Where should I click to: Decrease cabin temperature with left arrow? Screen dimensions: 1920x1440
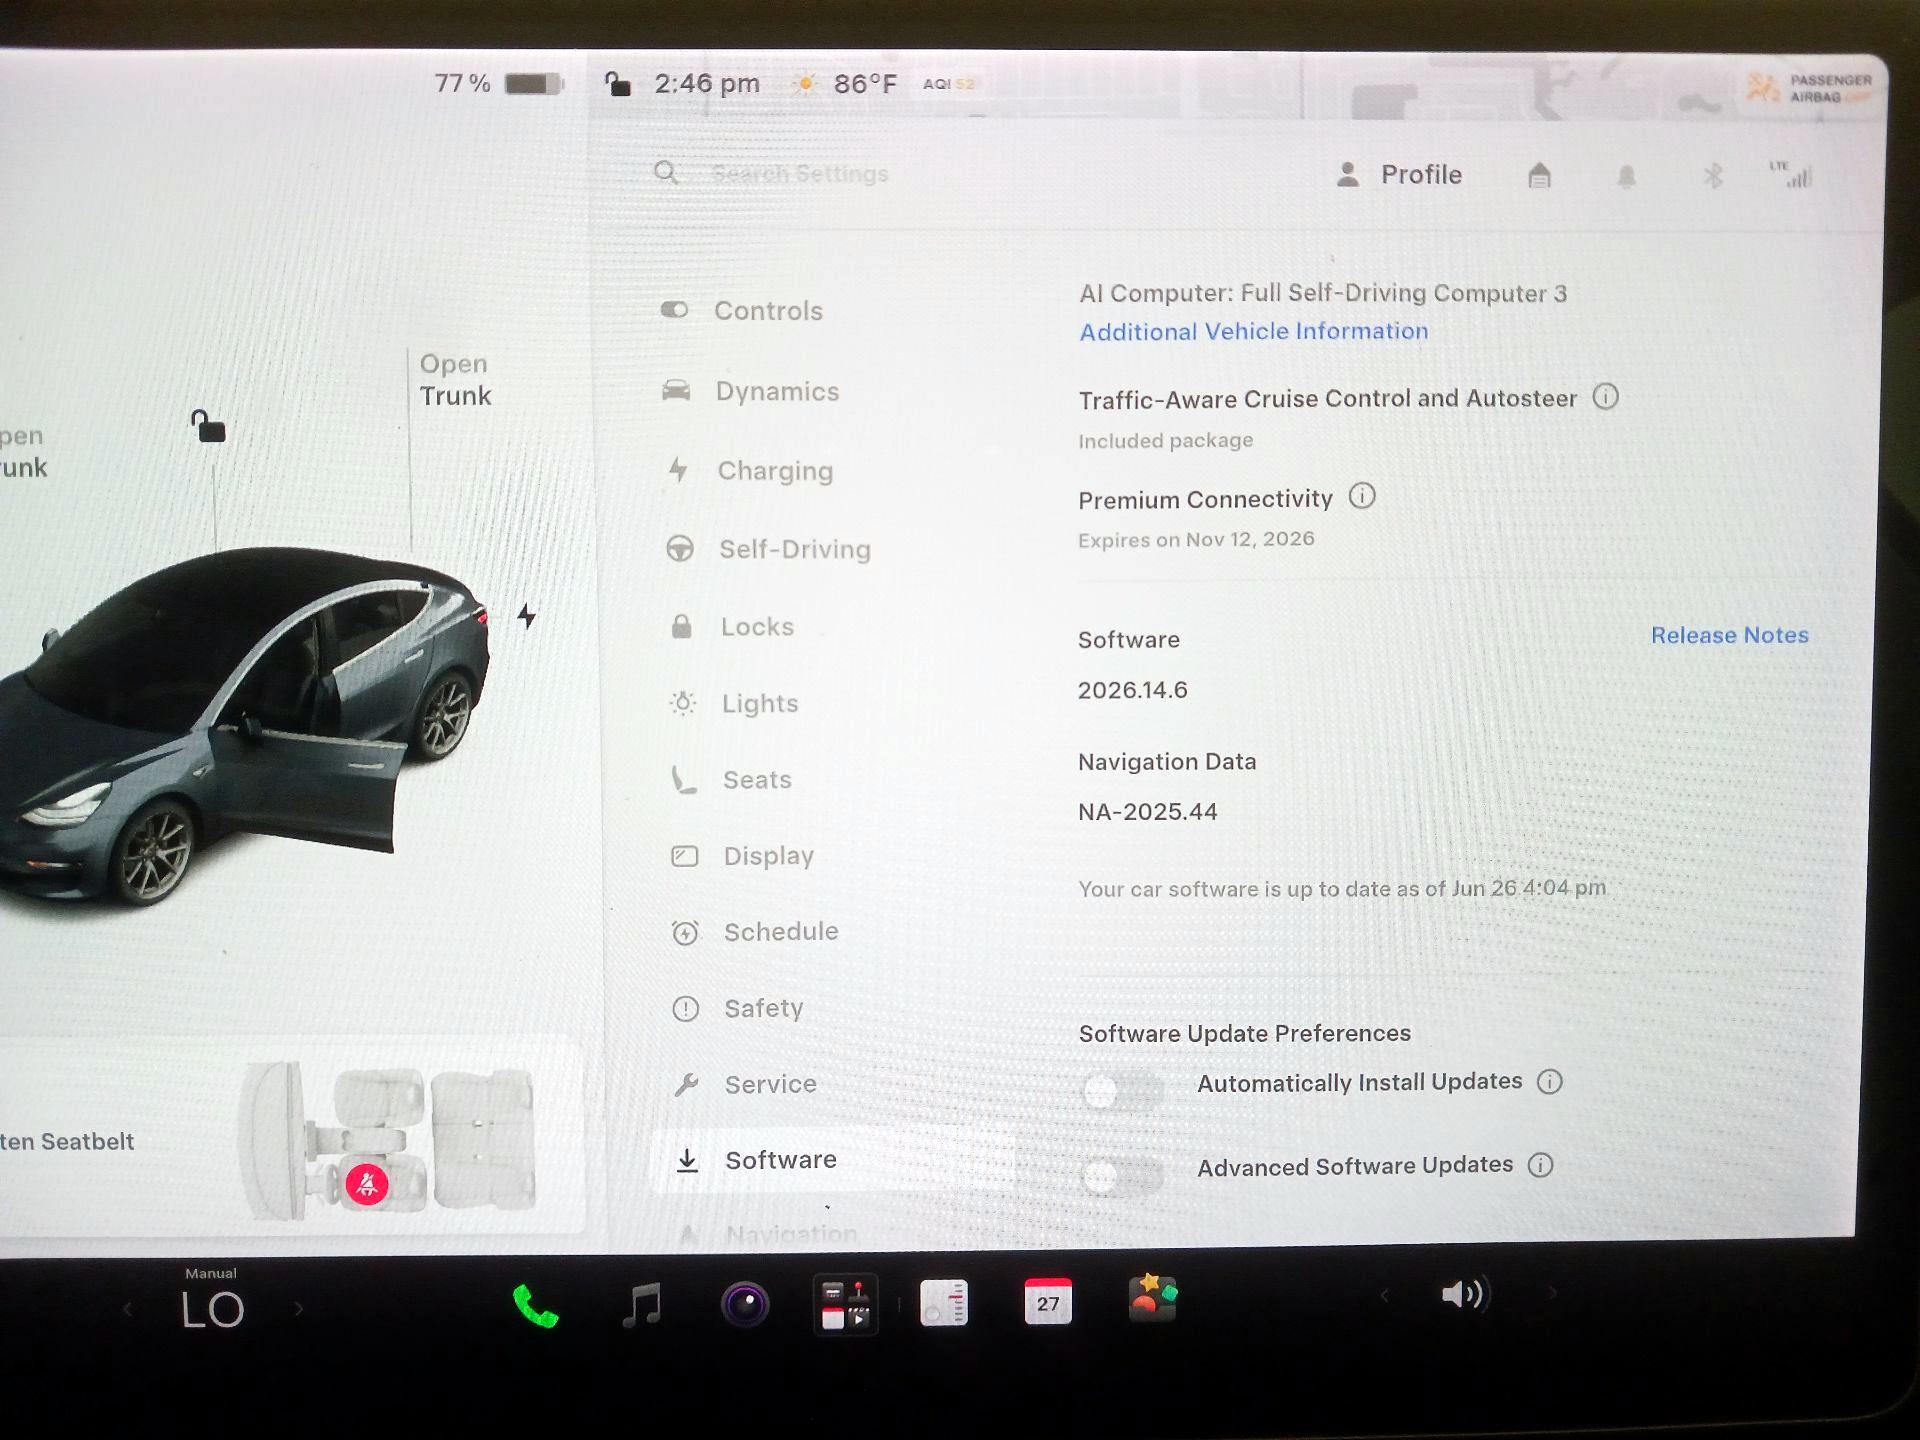(x=128, y=1308)
